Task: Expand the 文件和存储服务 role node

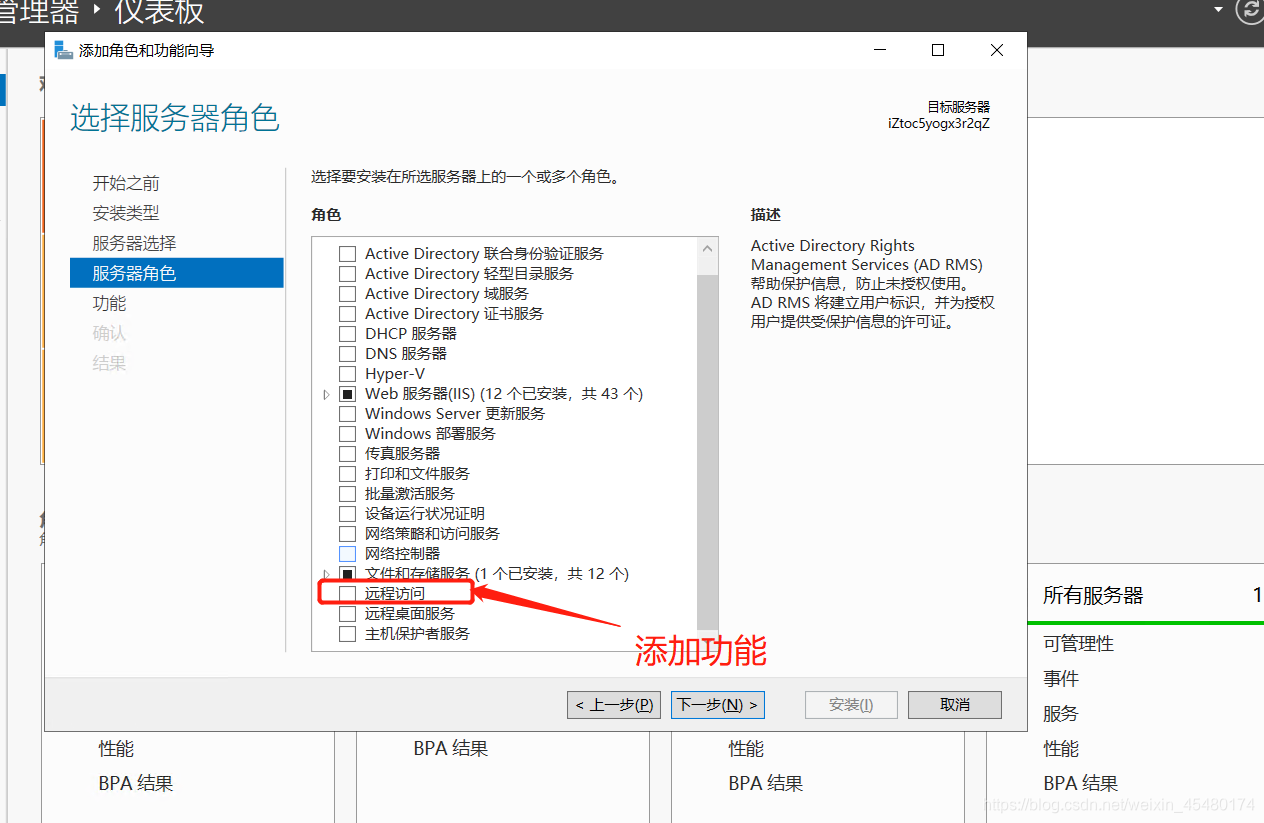Action: (x=326, y=573)
